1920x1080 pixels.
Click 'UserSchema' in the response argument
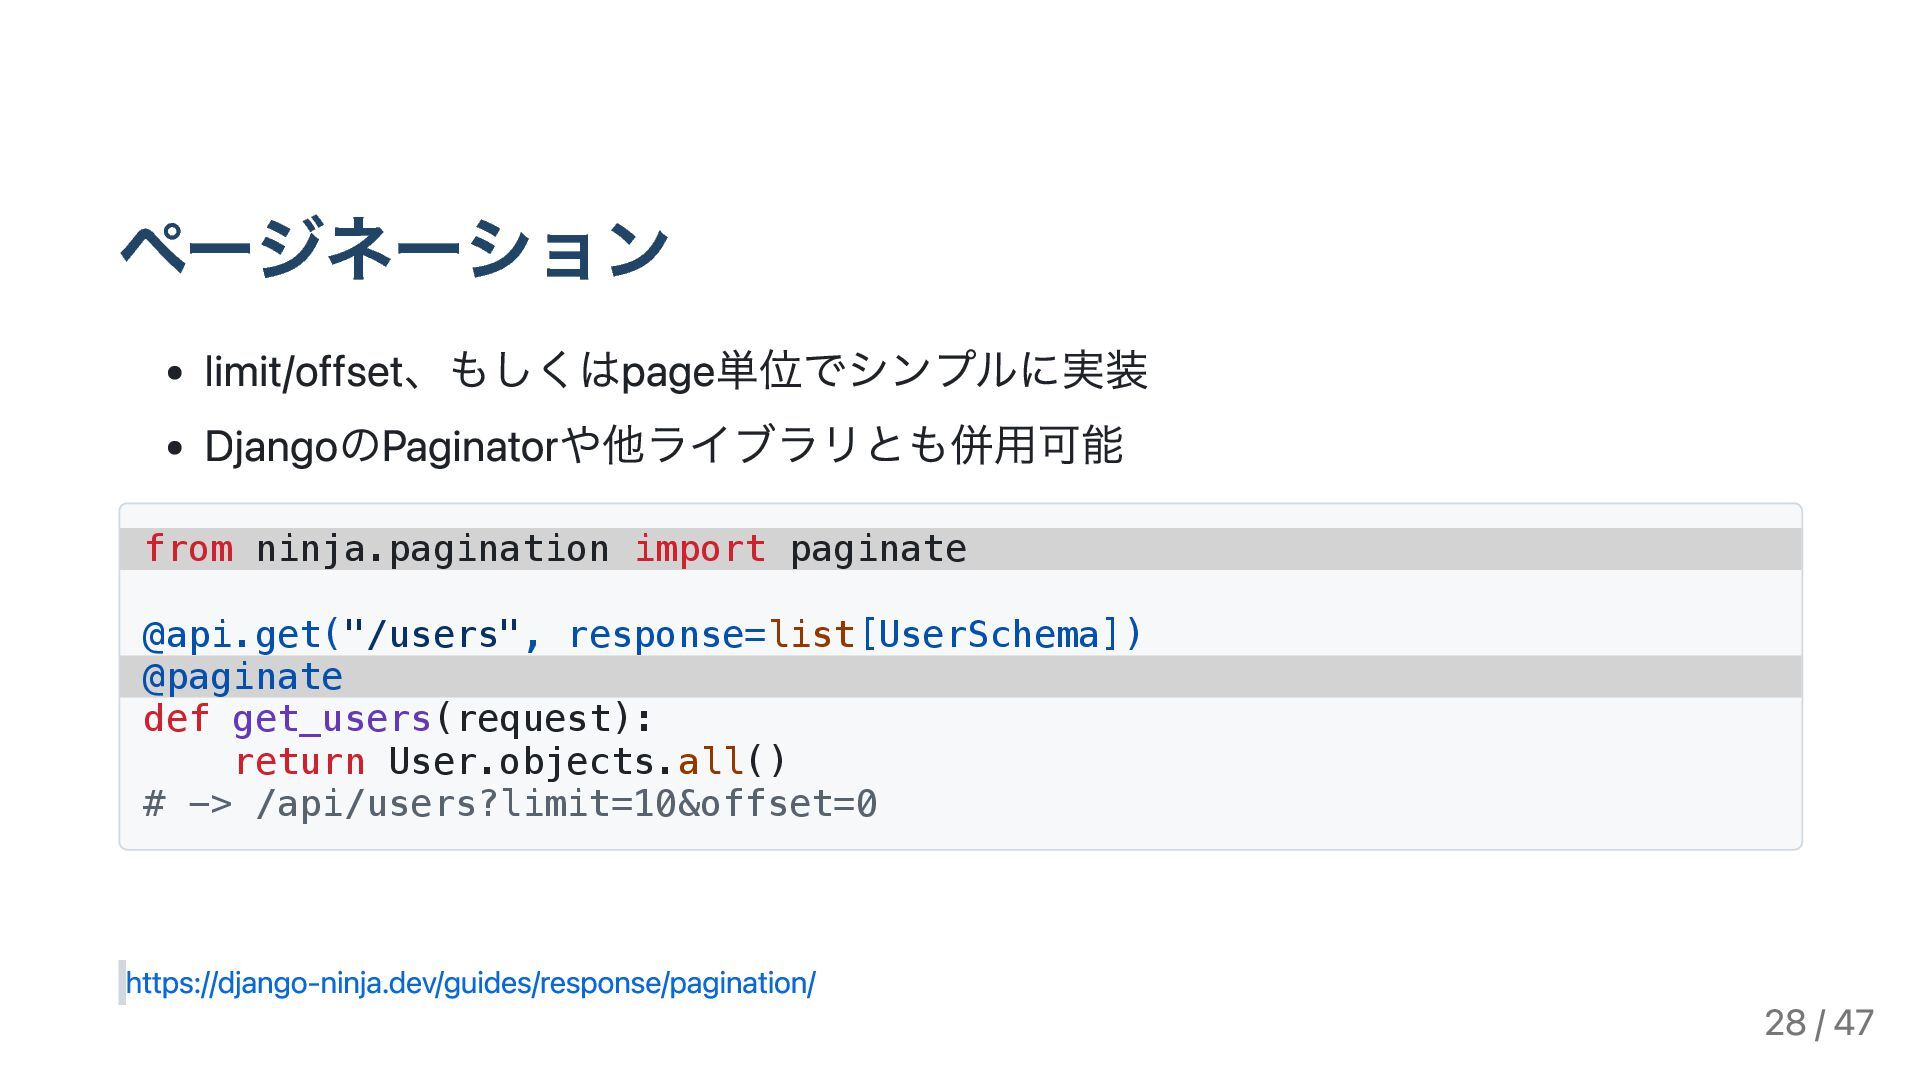[x=988, y=634]
